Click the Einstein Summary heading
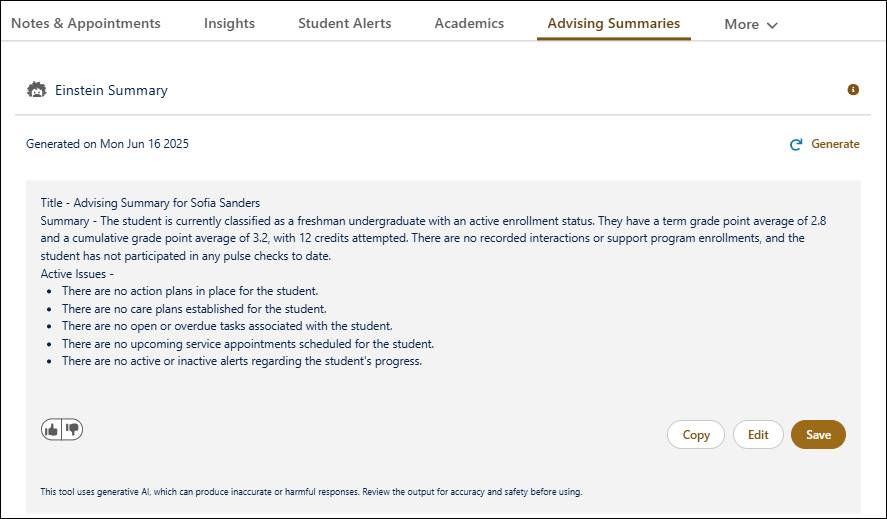The width and height of the screenshot is (887, 519). tap(111, 90)
